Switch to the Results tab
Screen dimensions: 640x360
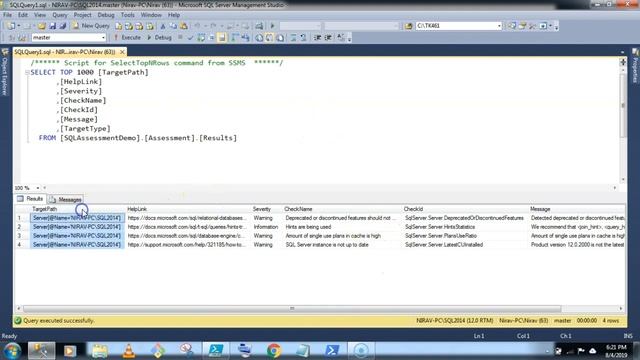point(30,199)
